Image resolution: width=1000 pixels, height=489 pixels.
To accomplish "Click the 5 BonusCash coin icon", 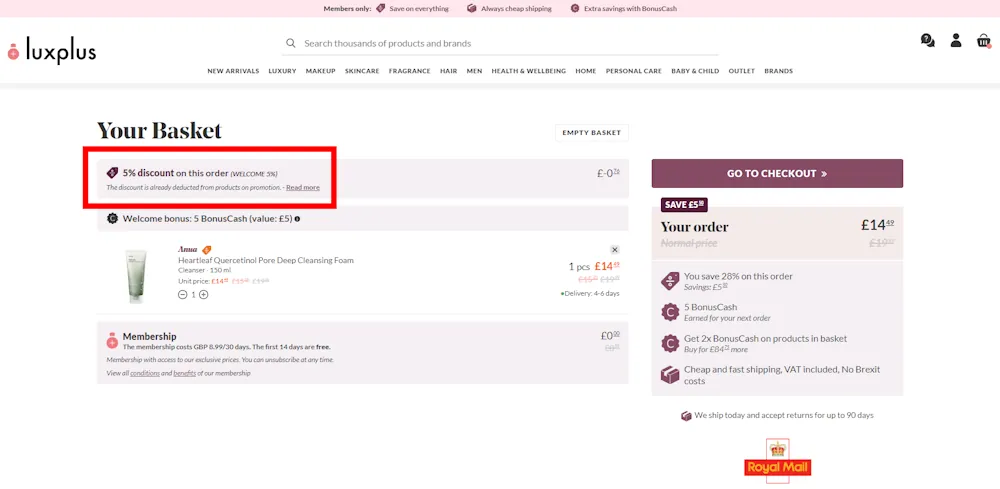I will tap(670, 312).
